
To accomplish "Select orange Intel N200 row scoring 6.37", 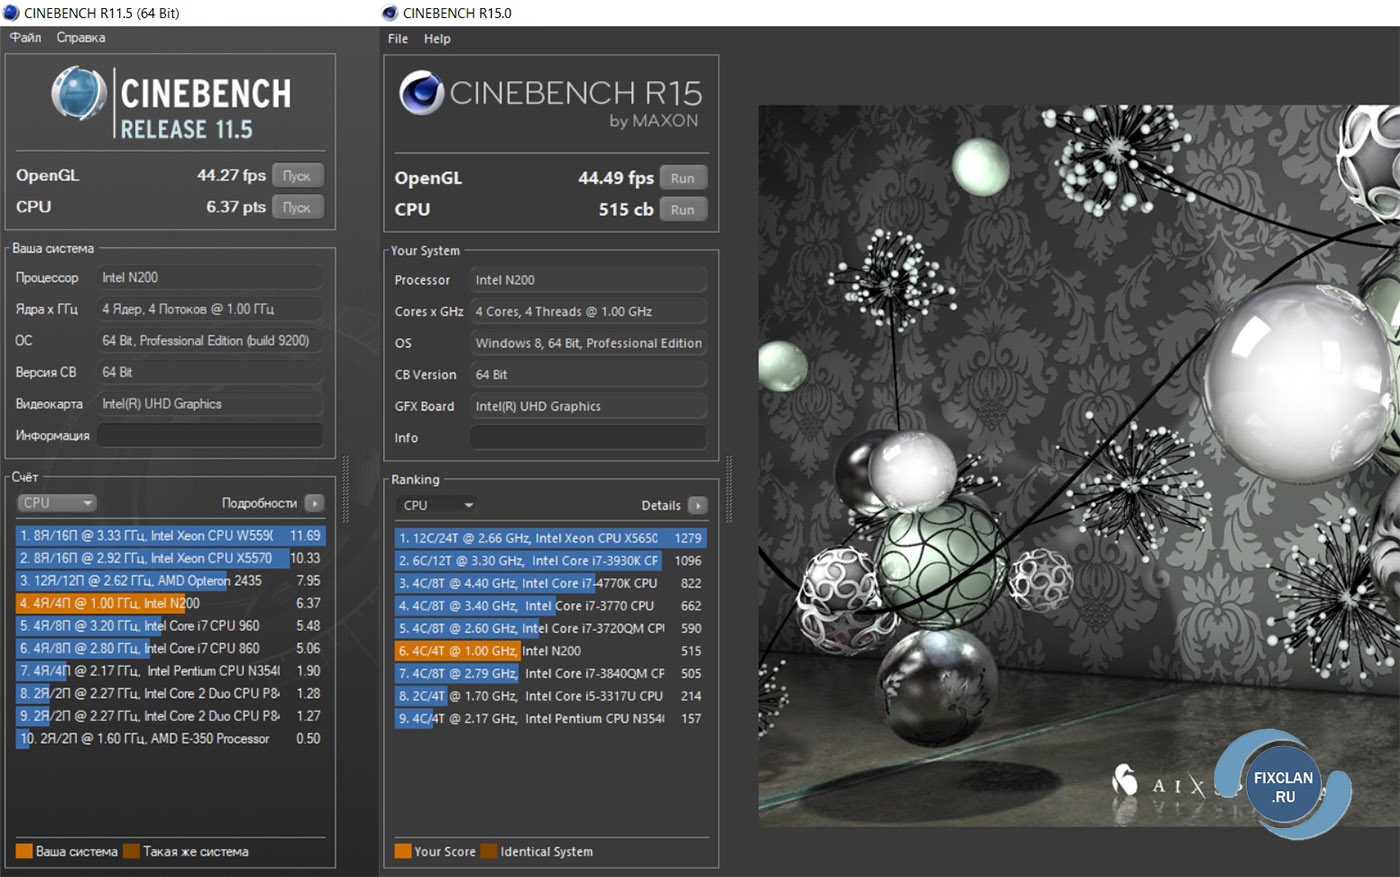I will (x=170, y=603).
